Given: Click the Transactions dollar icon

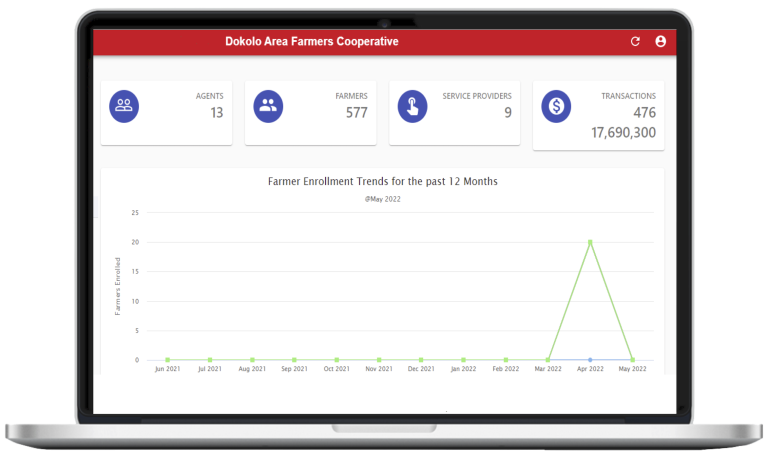Looking at the screenshot, I should click(556, 105).
